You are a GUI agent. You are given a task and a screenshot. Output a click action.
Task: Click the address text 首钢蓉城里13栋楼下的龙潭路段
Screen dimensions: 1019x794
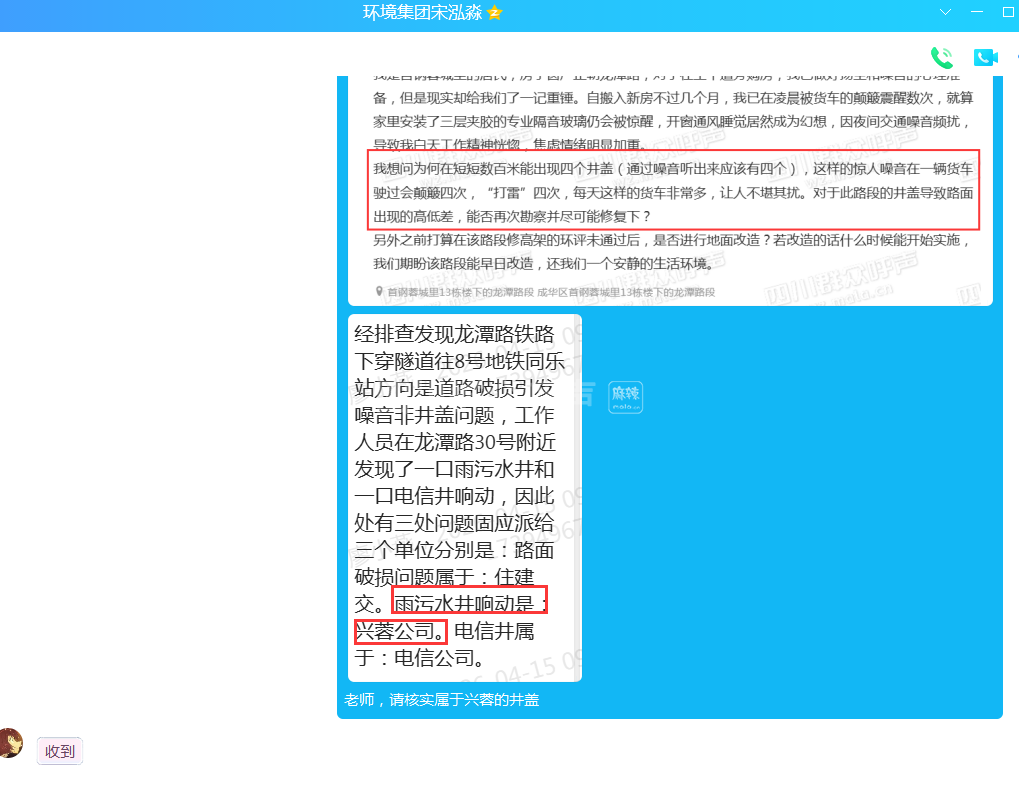[x=460, y=292]
